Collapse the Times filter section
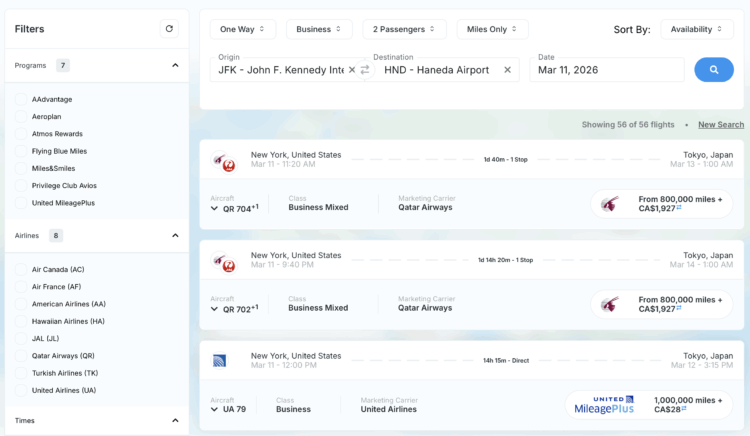Viewport: 750px width, 436px height. pyautogui.click(x=175, y=421)
